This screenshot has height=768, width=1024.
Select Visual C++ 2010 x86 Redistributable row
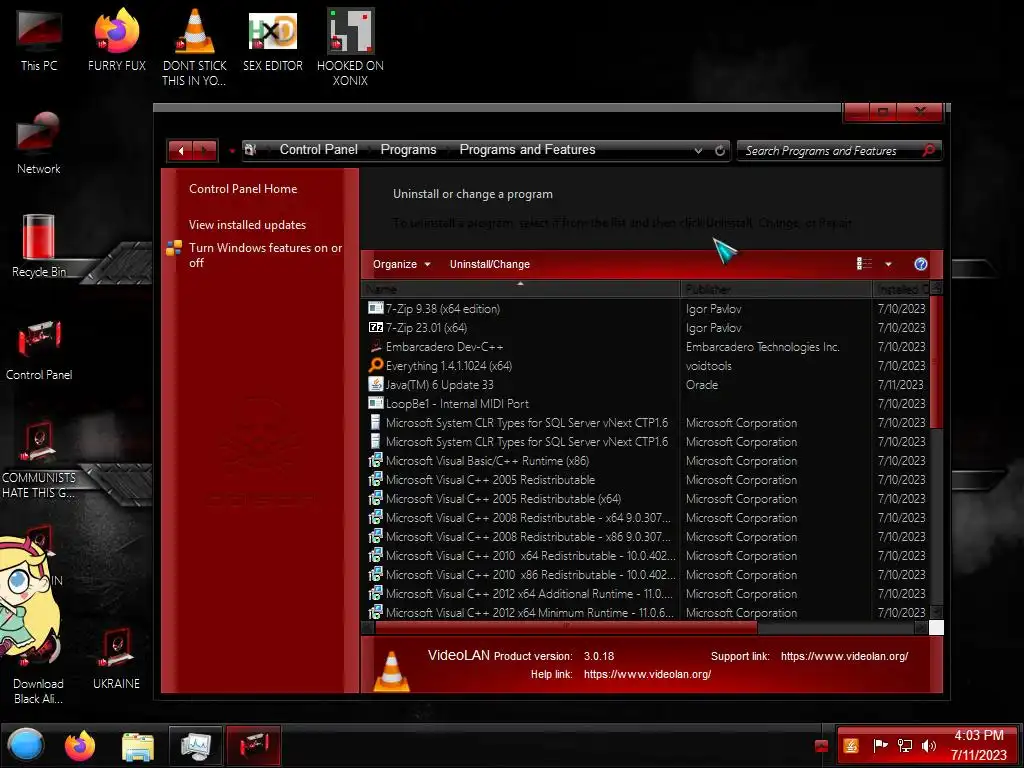[x=645, y=575]
